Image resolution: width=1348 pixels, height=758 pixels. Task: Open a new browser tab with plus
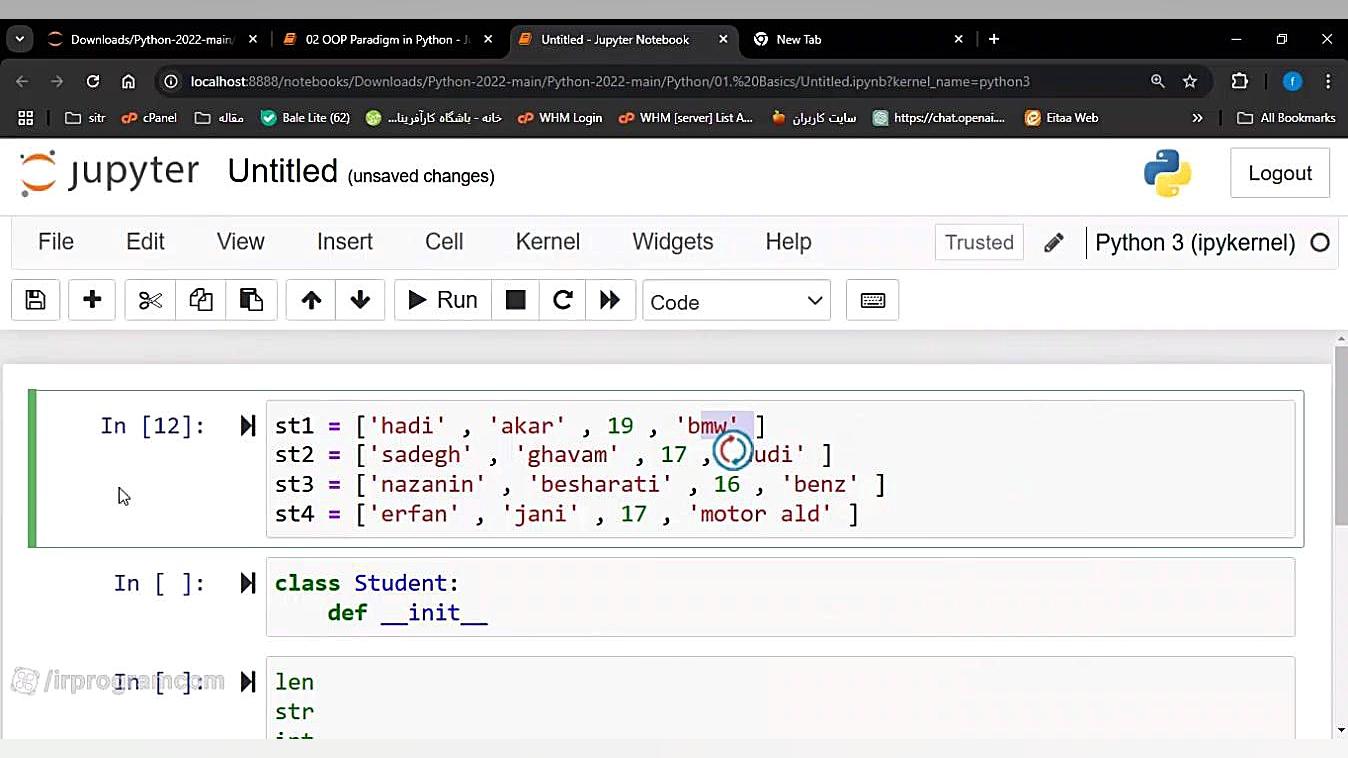(994, 39)
